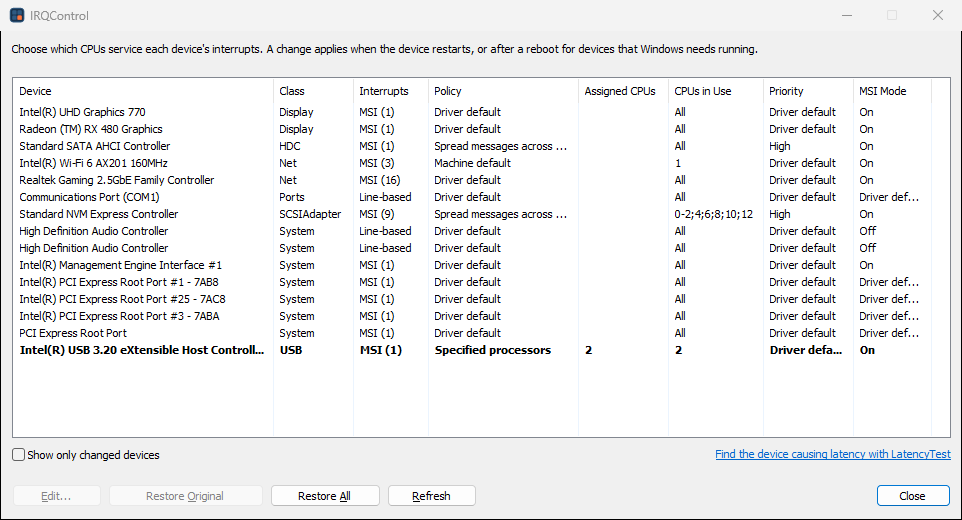Sort by the Priority column header
The image size is (962, 520).
coord(808,91)
